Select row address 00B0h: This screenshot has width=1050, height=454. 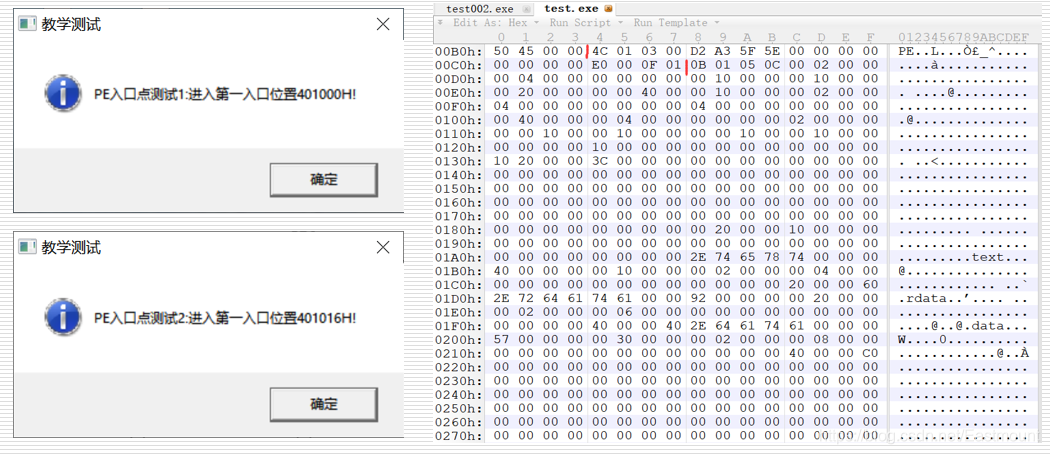coord(459,52)
